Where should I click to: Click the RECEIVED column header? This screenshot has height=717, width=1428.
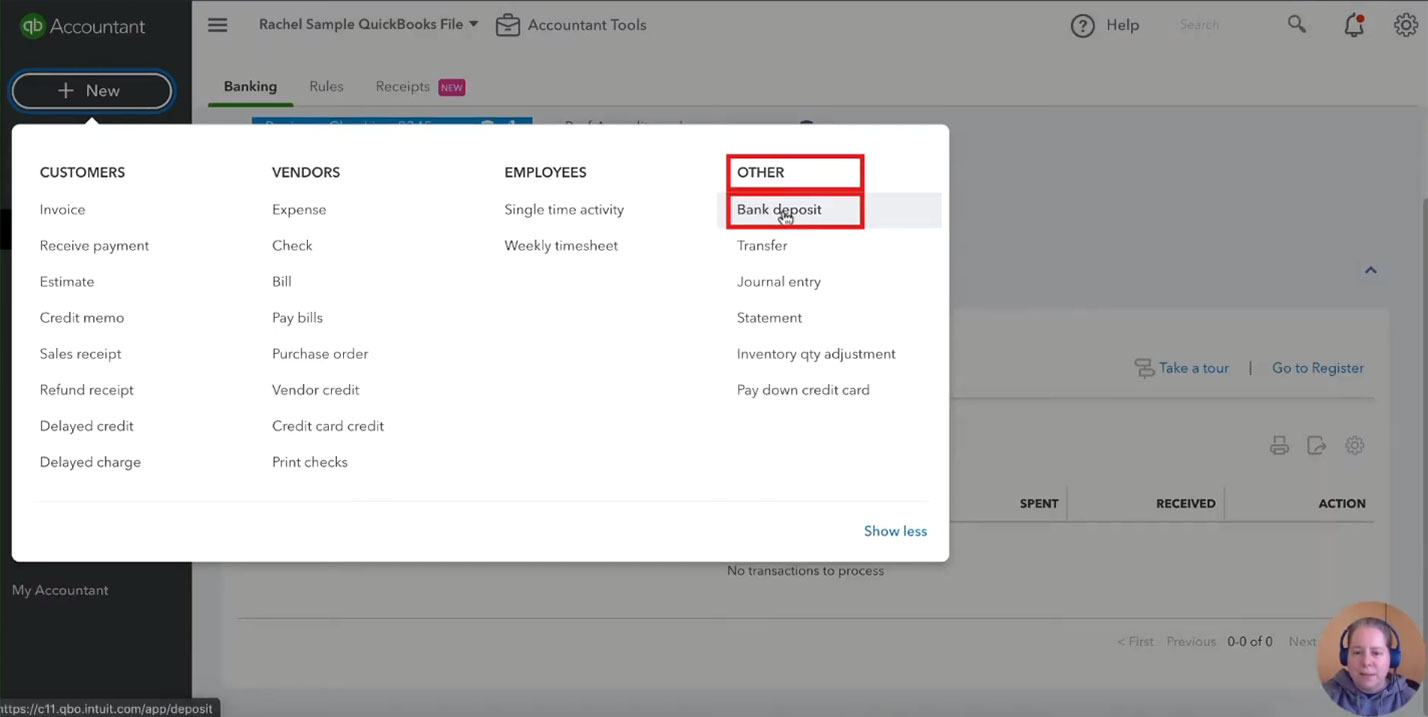[x=1185, y=503]
